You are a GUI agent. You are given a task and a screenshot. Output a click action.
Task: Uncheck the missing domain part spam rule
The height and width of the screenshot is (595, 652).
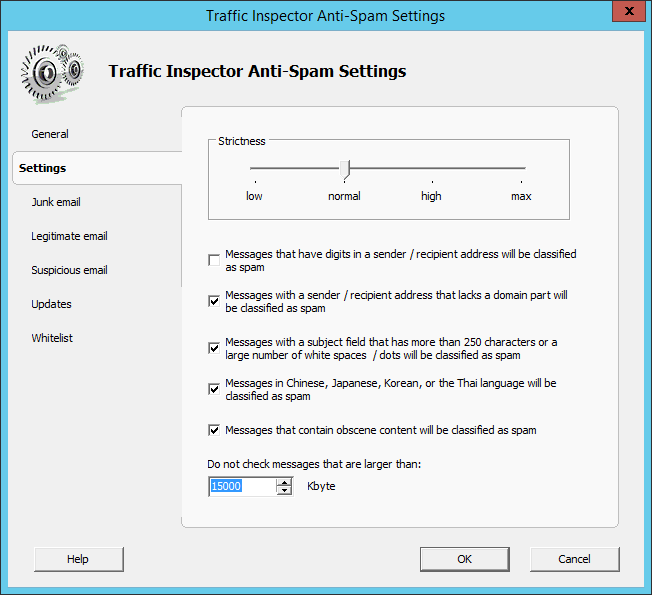tap(214, 301)
